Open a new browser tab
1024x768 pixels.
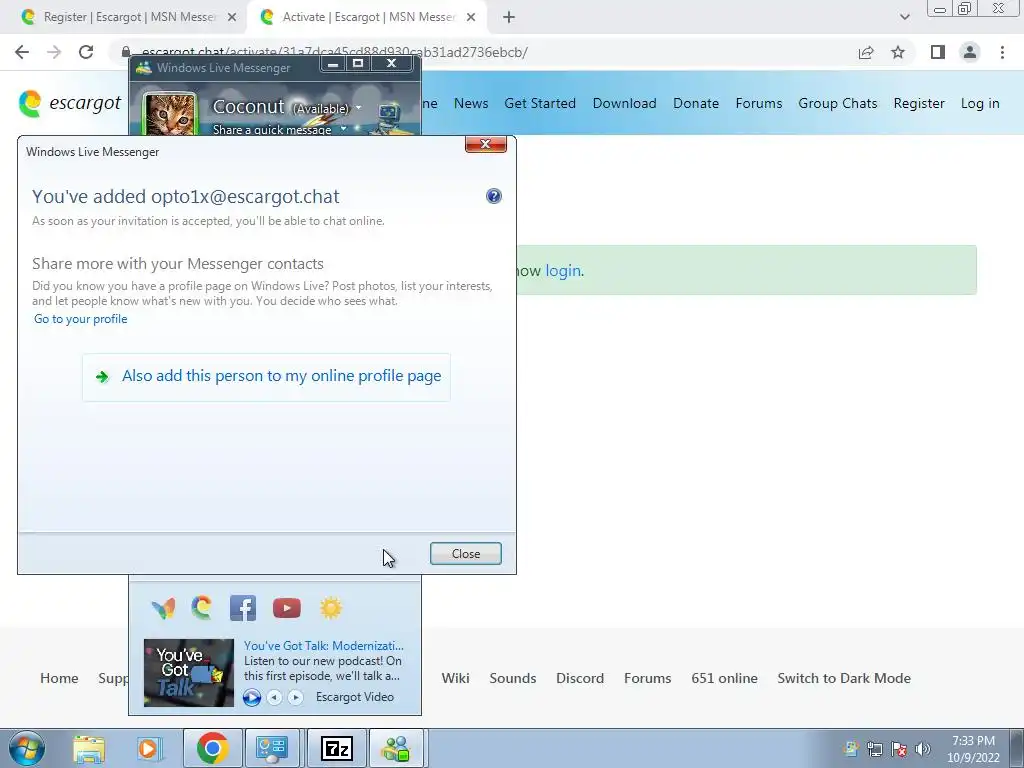tap(509, 17)
